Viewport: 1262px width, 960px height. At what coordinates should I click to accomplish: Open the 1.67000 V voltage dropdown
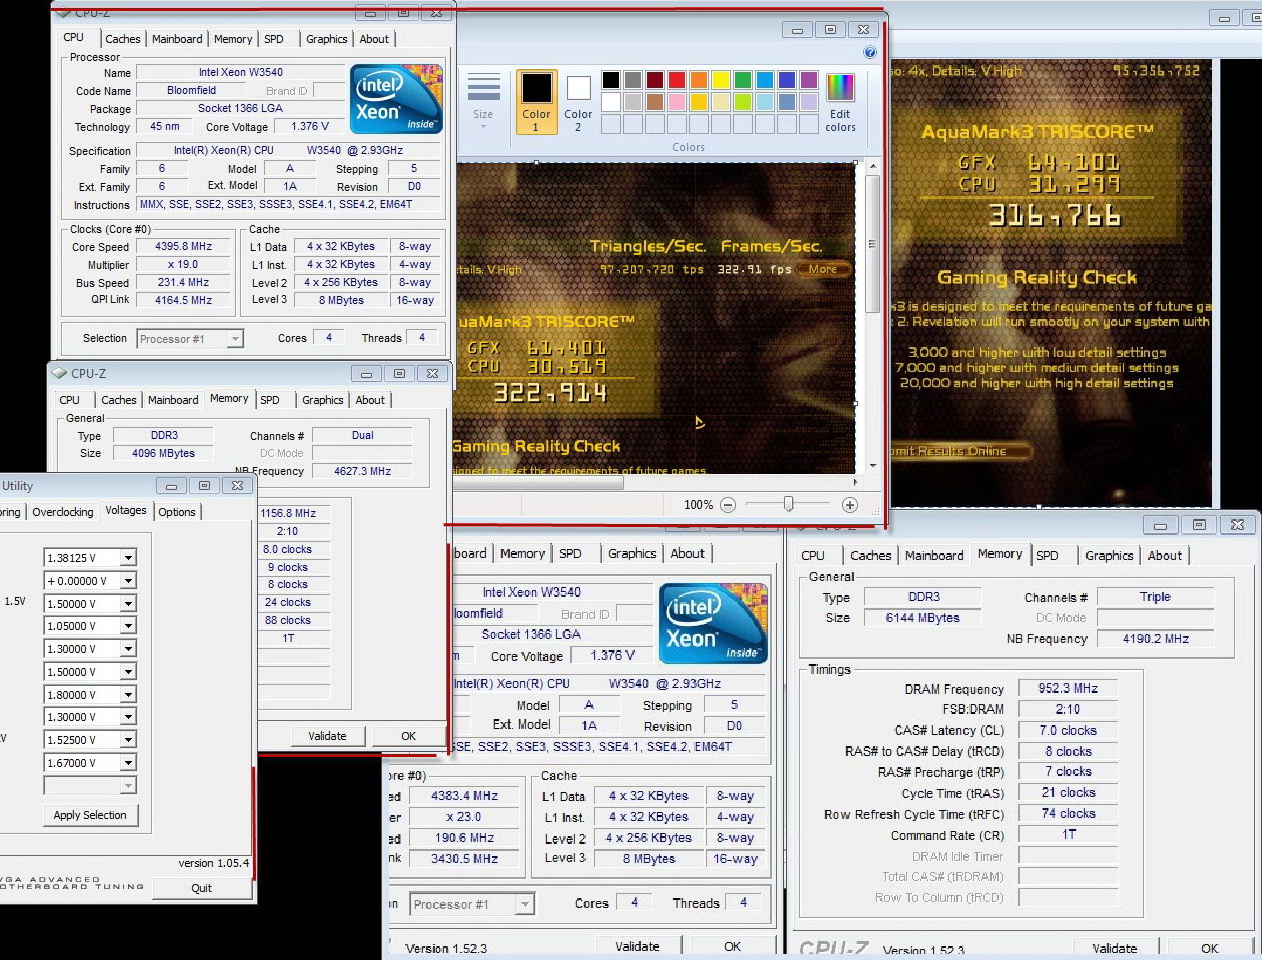(128, 763)
